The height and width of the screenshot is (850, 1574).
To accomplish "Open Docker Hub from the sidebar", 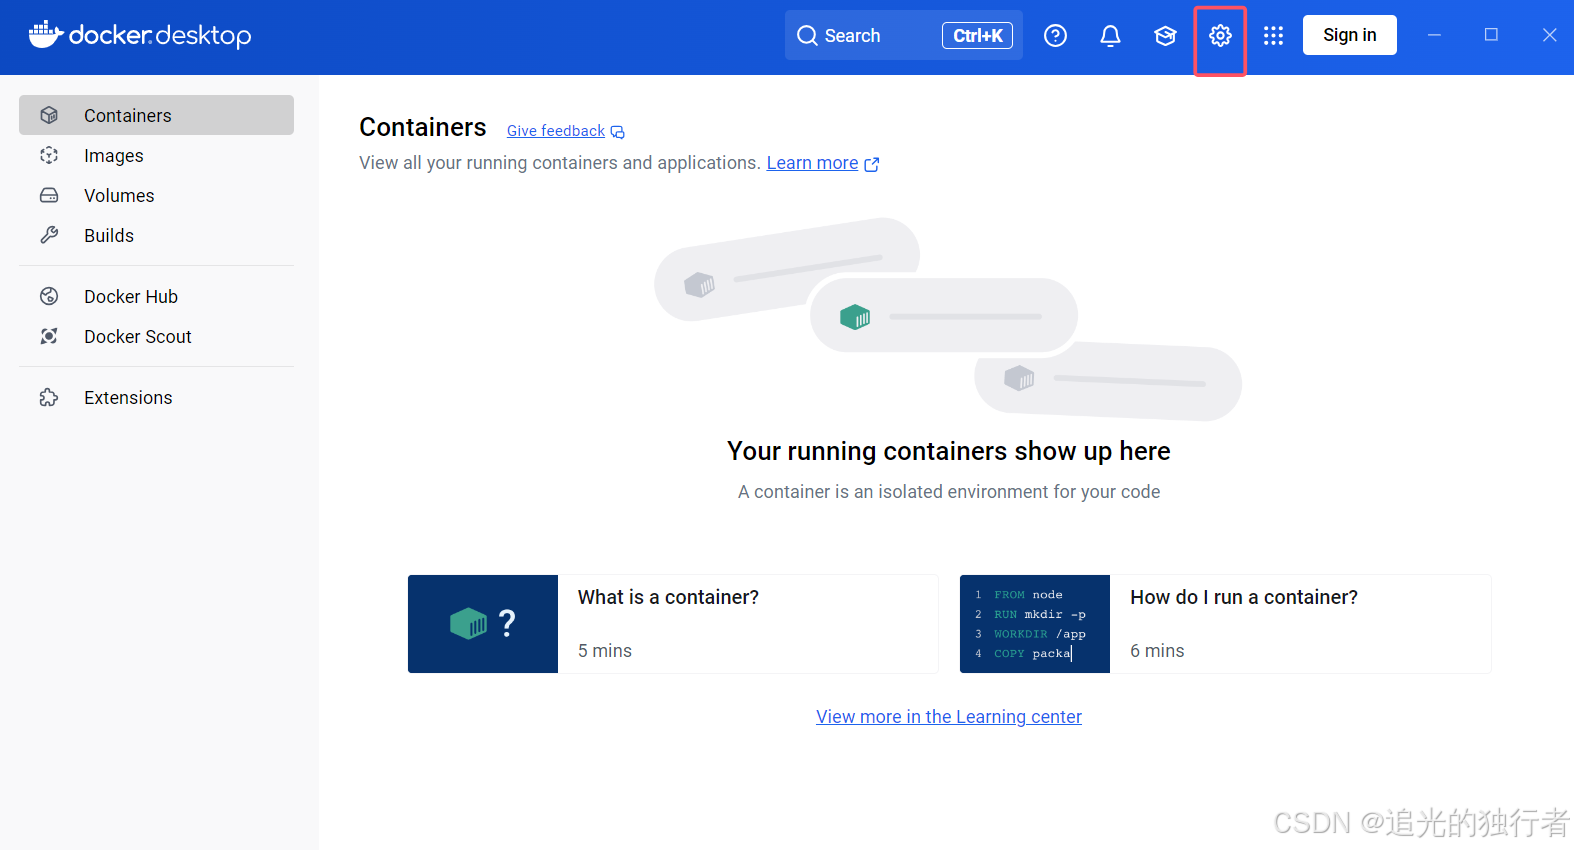I will click(156, 296).
